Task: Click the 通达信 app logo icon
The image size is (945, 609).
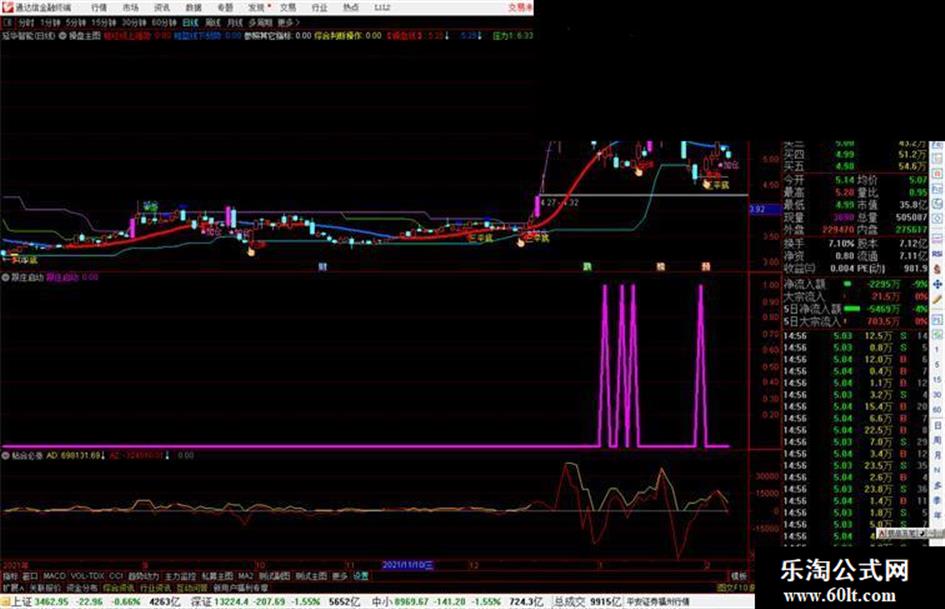Action: 7,7
